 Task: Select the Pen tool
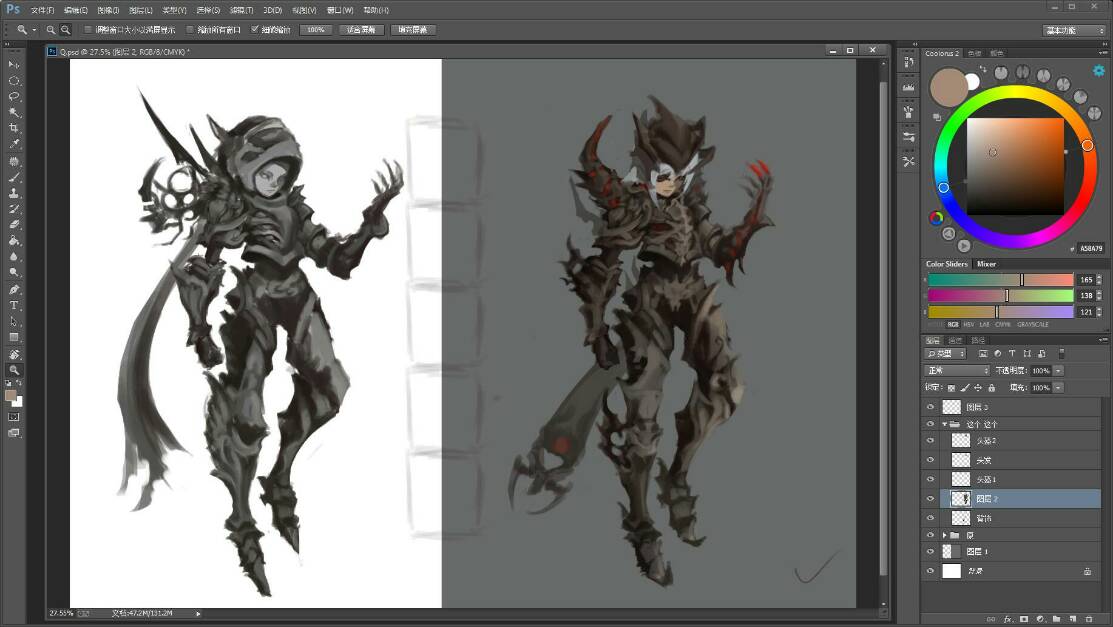tap(14, 289)
